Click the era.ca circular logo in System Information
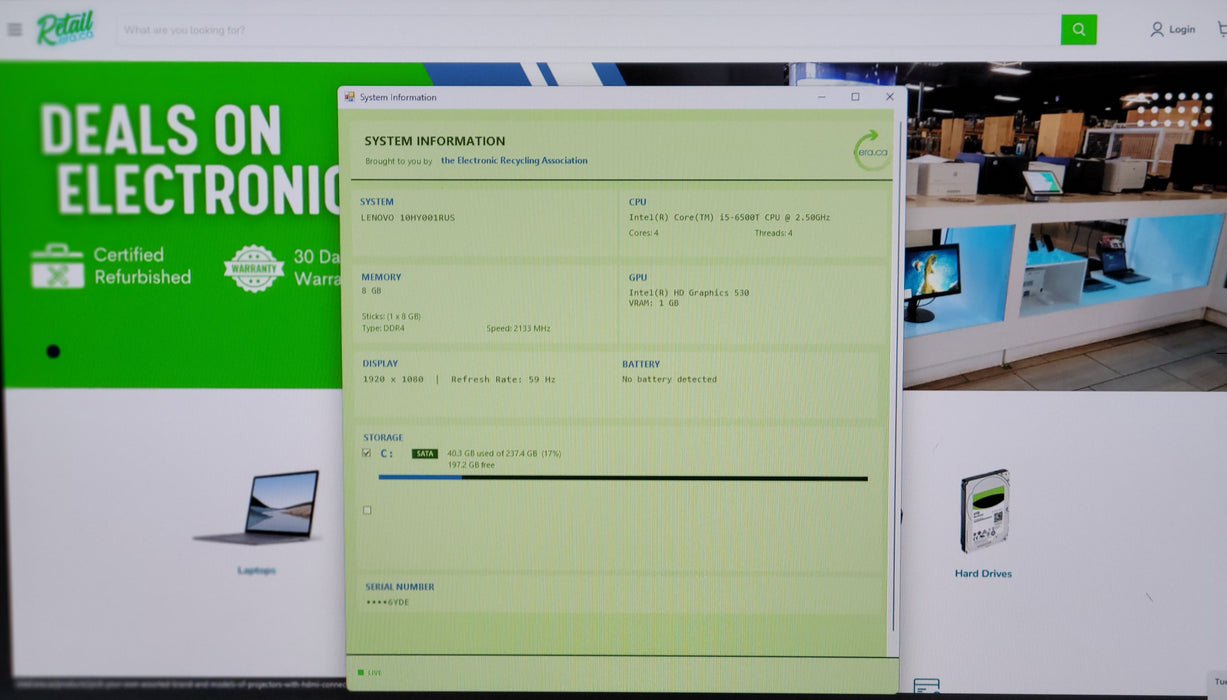The image size is (1227, 700). click(x=871, y=151)
